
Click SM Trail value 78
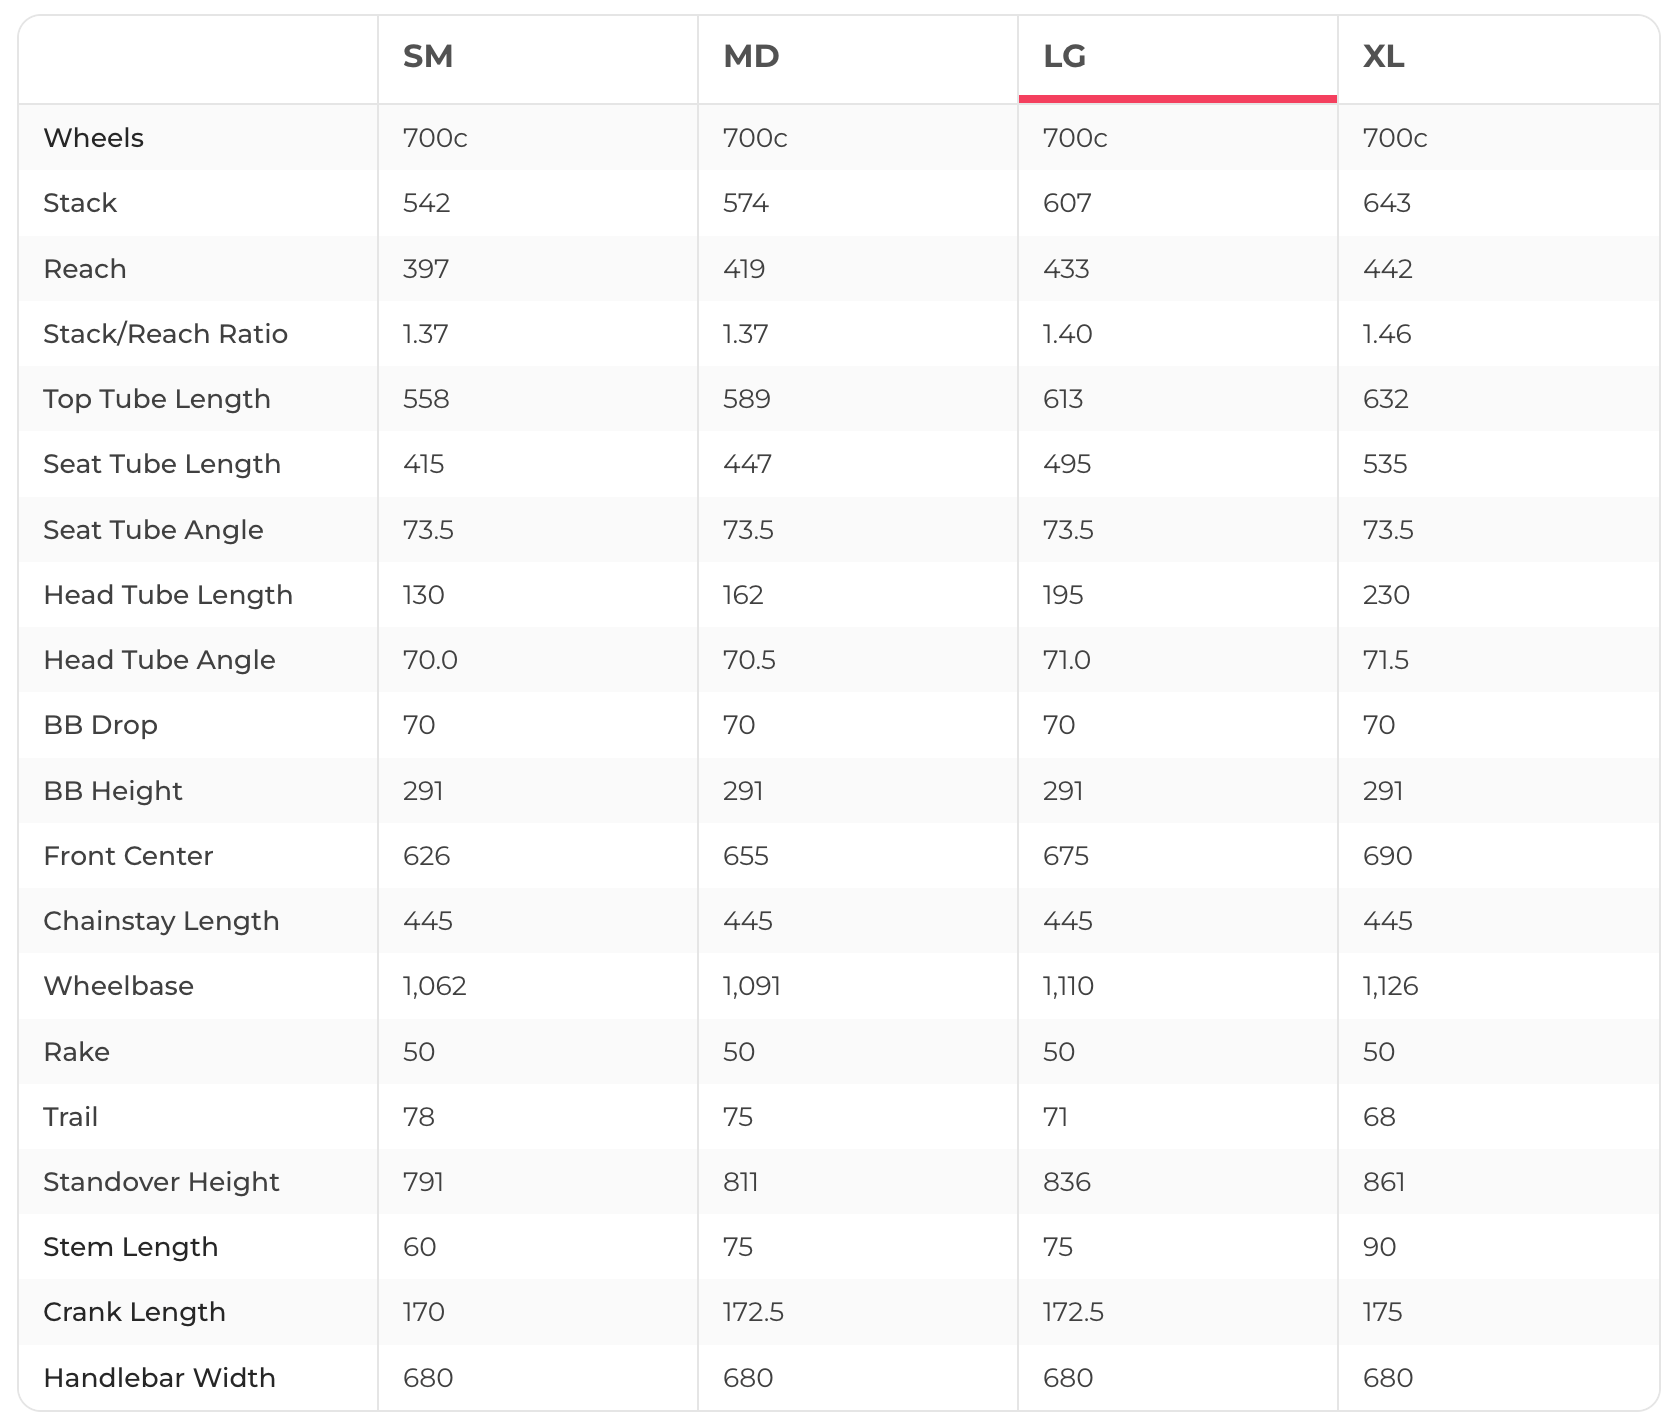click(418, 1117)
